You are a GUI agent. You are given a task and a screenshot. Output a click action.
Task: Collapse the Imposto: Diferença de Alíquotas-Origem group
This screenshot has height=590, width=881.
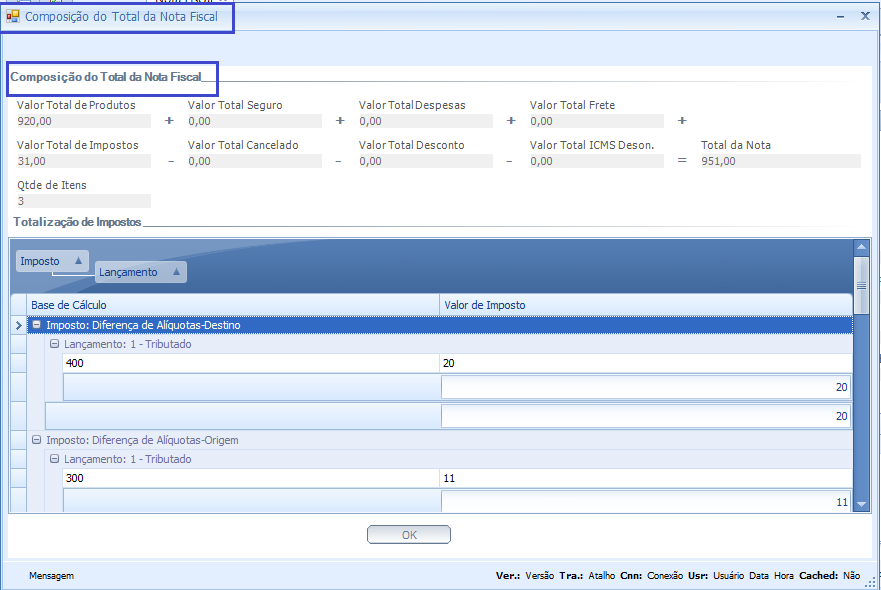click(37, 440)
